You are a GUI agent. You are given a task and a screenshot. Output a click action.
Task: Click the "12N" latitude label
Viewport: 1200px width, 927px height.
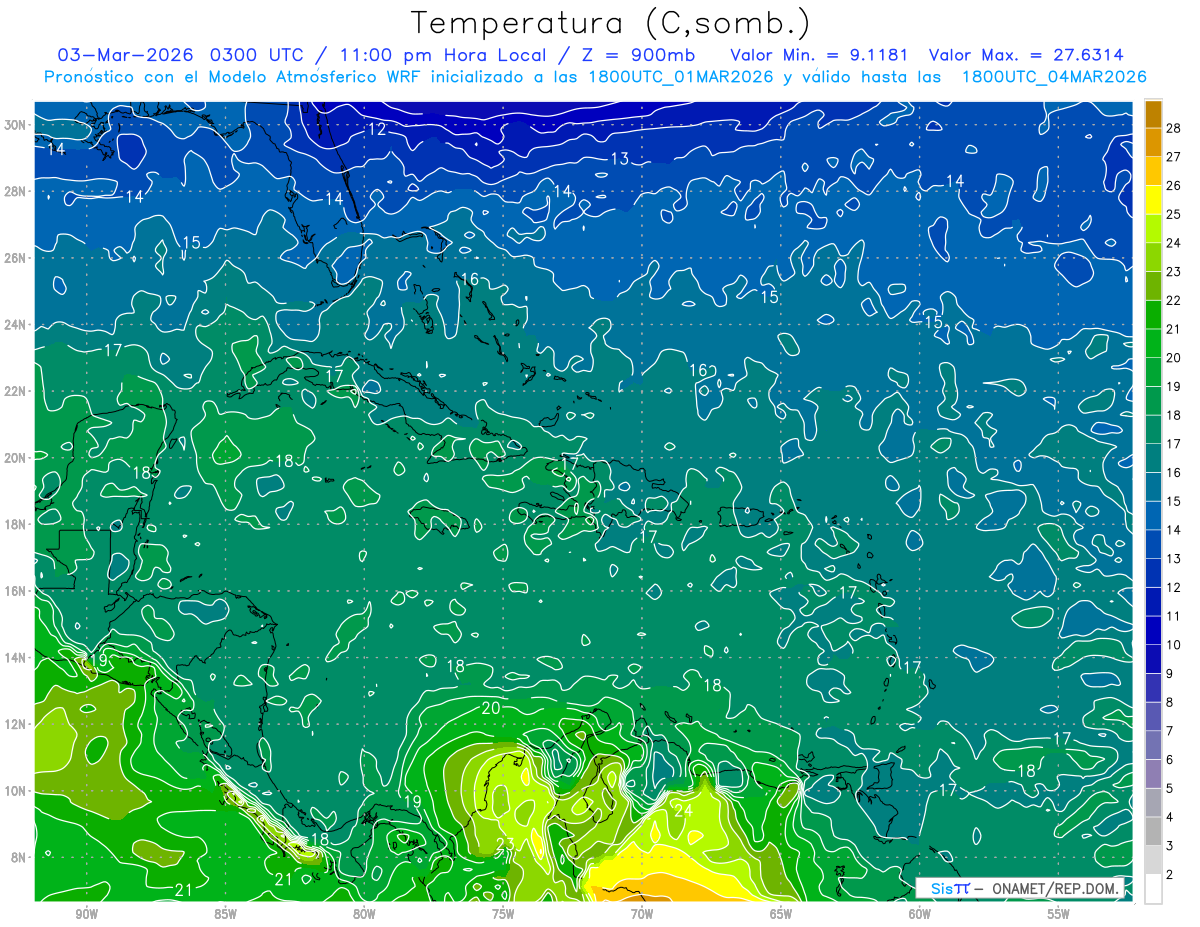click(x=15, y=724)
